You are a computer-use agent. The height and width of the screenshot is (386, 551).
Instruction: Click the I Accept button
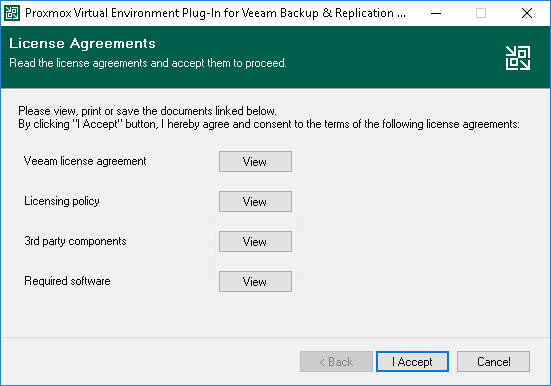coord(412,361)
